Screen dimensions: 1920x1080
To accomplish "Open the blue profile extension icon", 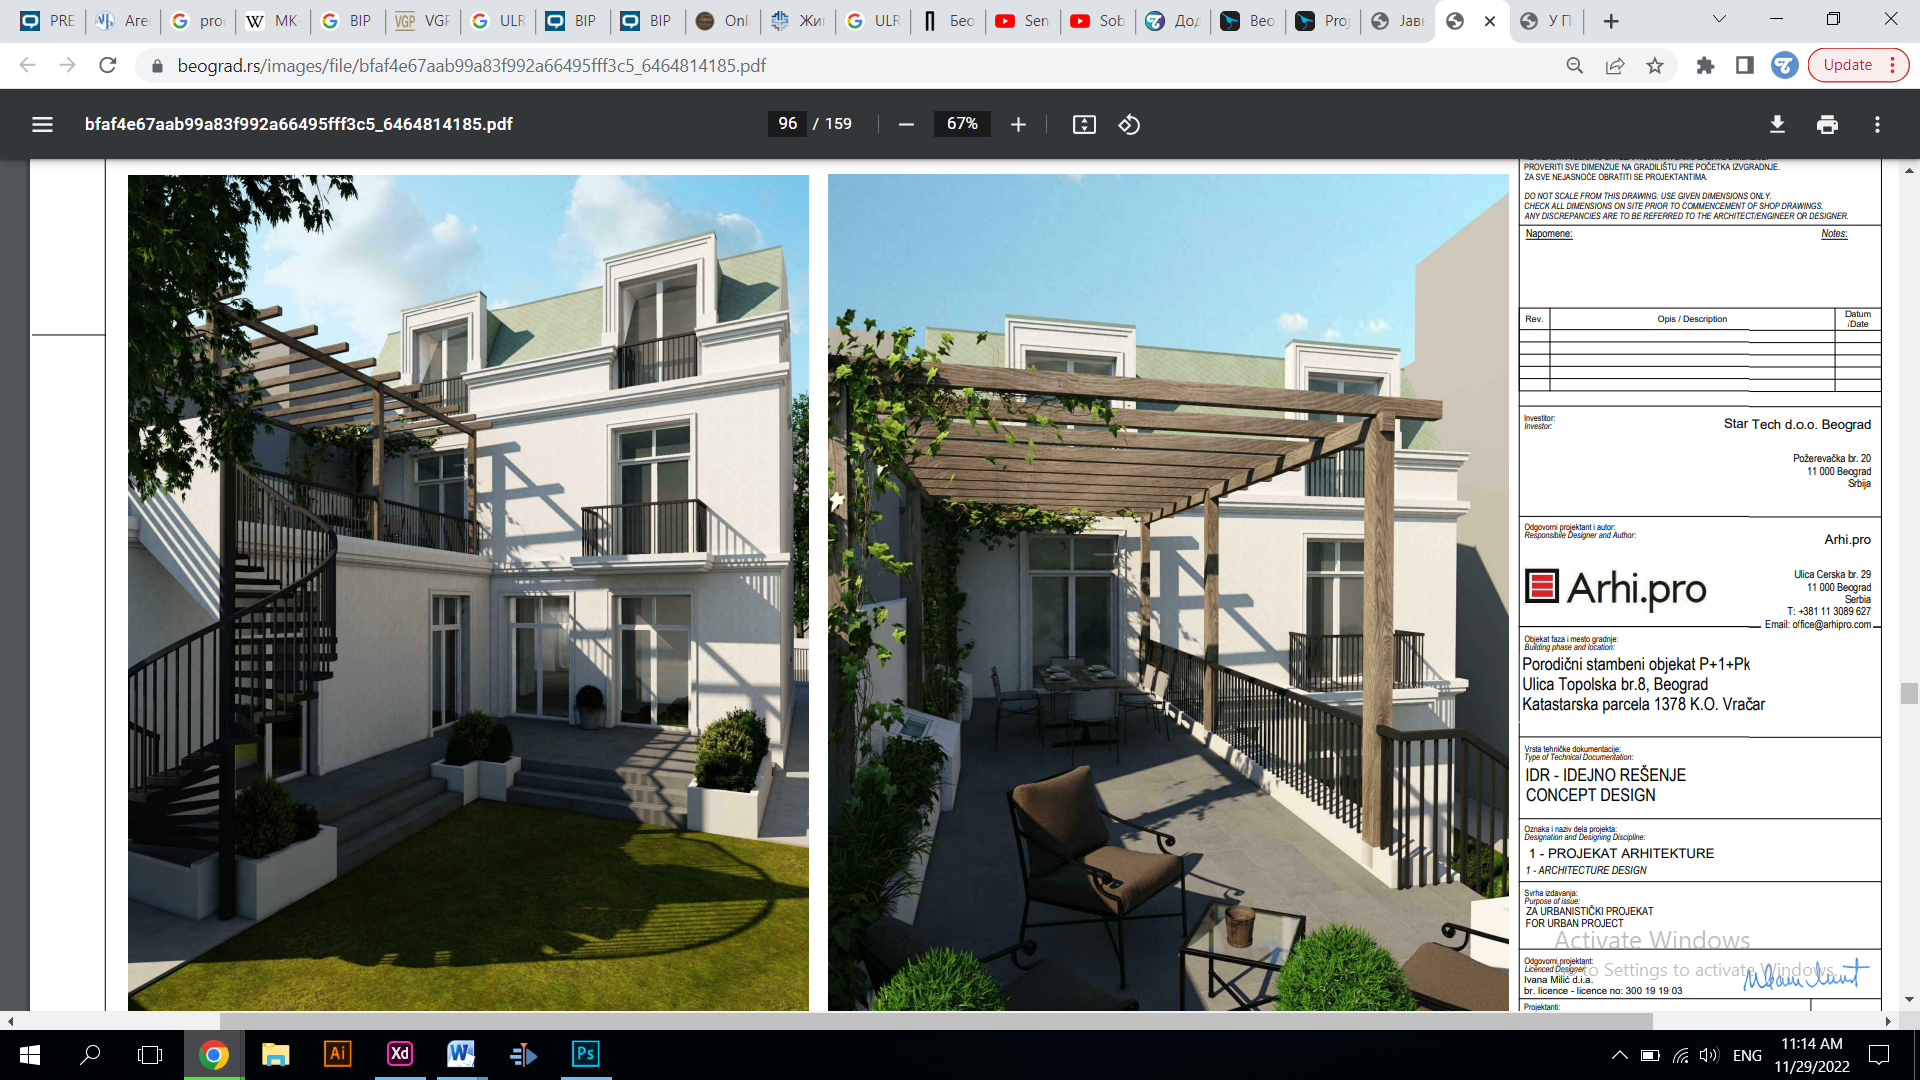I will pos(1784,65).
